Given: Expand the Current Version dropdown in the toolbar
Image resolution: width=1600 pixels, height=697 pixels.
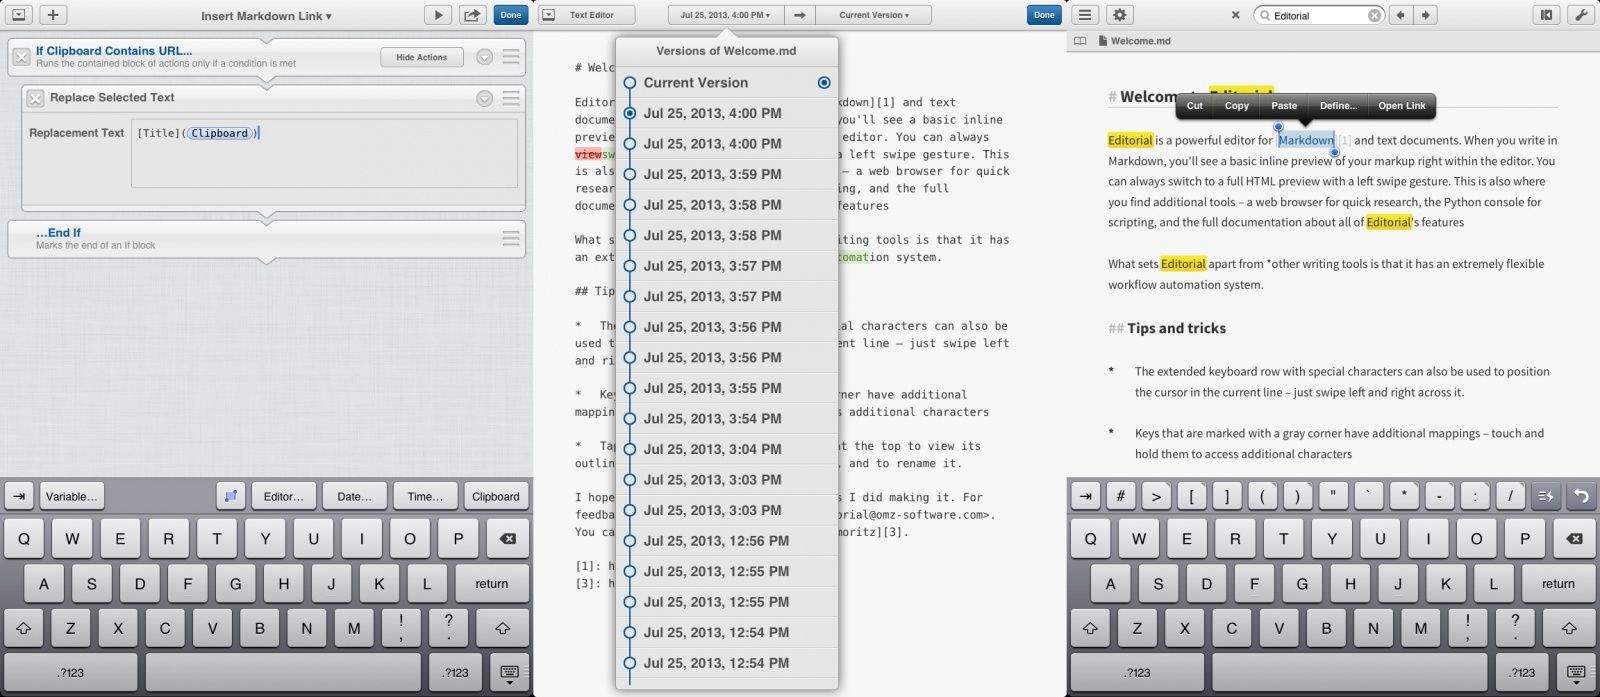Looking at the screenshot, I should pyautogui.click(x=874, y=15).
